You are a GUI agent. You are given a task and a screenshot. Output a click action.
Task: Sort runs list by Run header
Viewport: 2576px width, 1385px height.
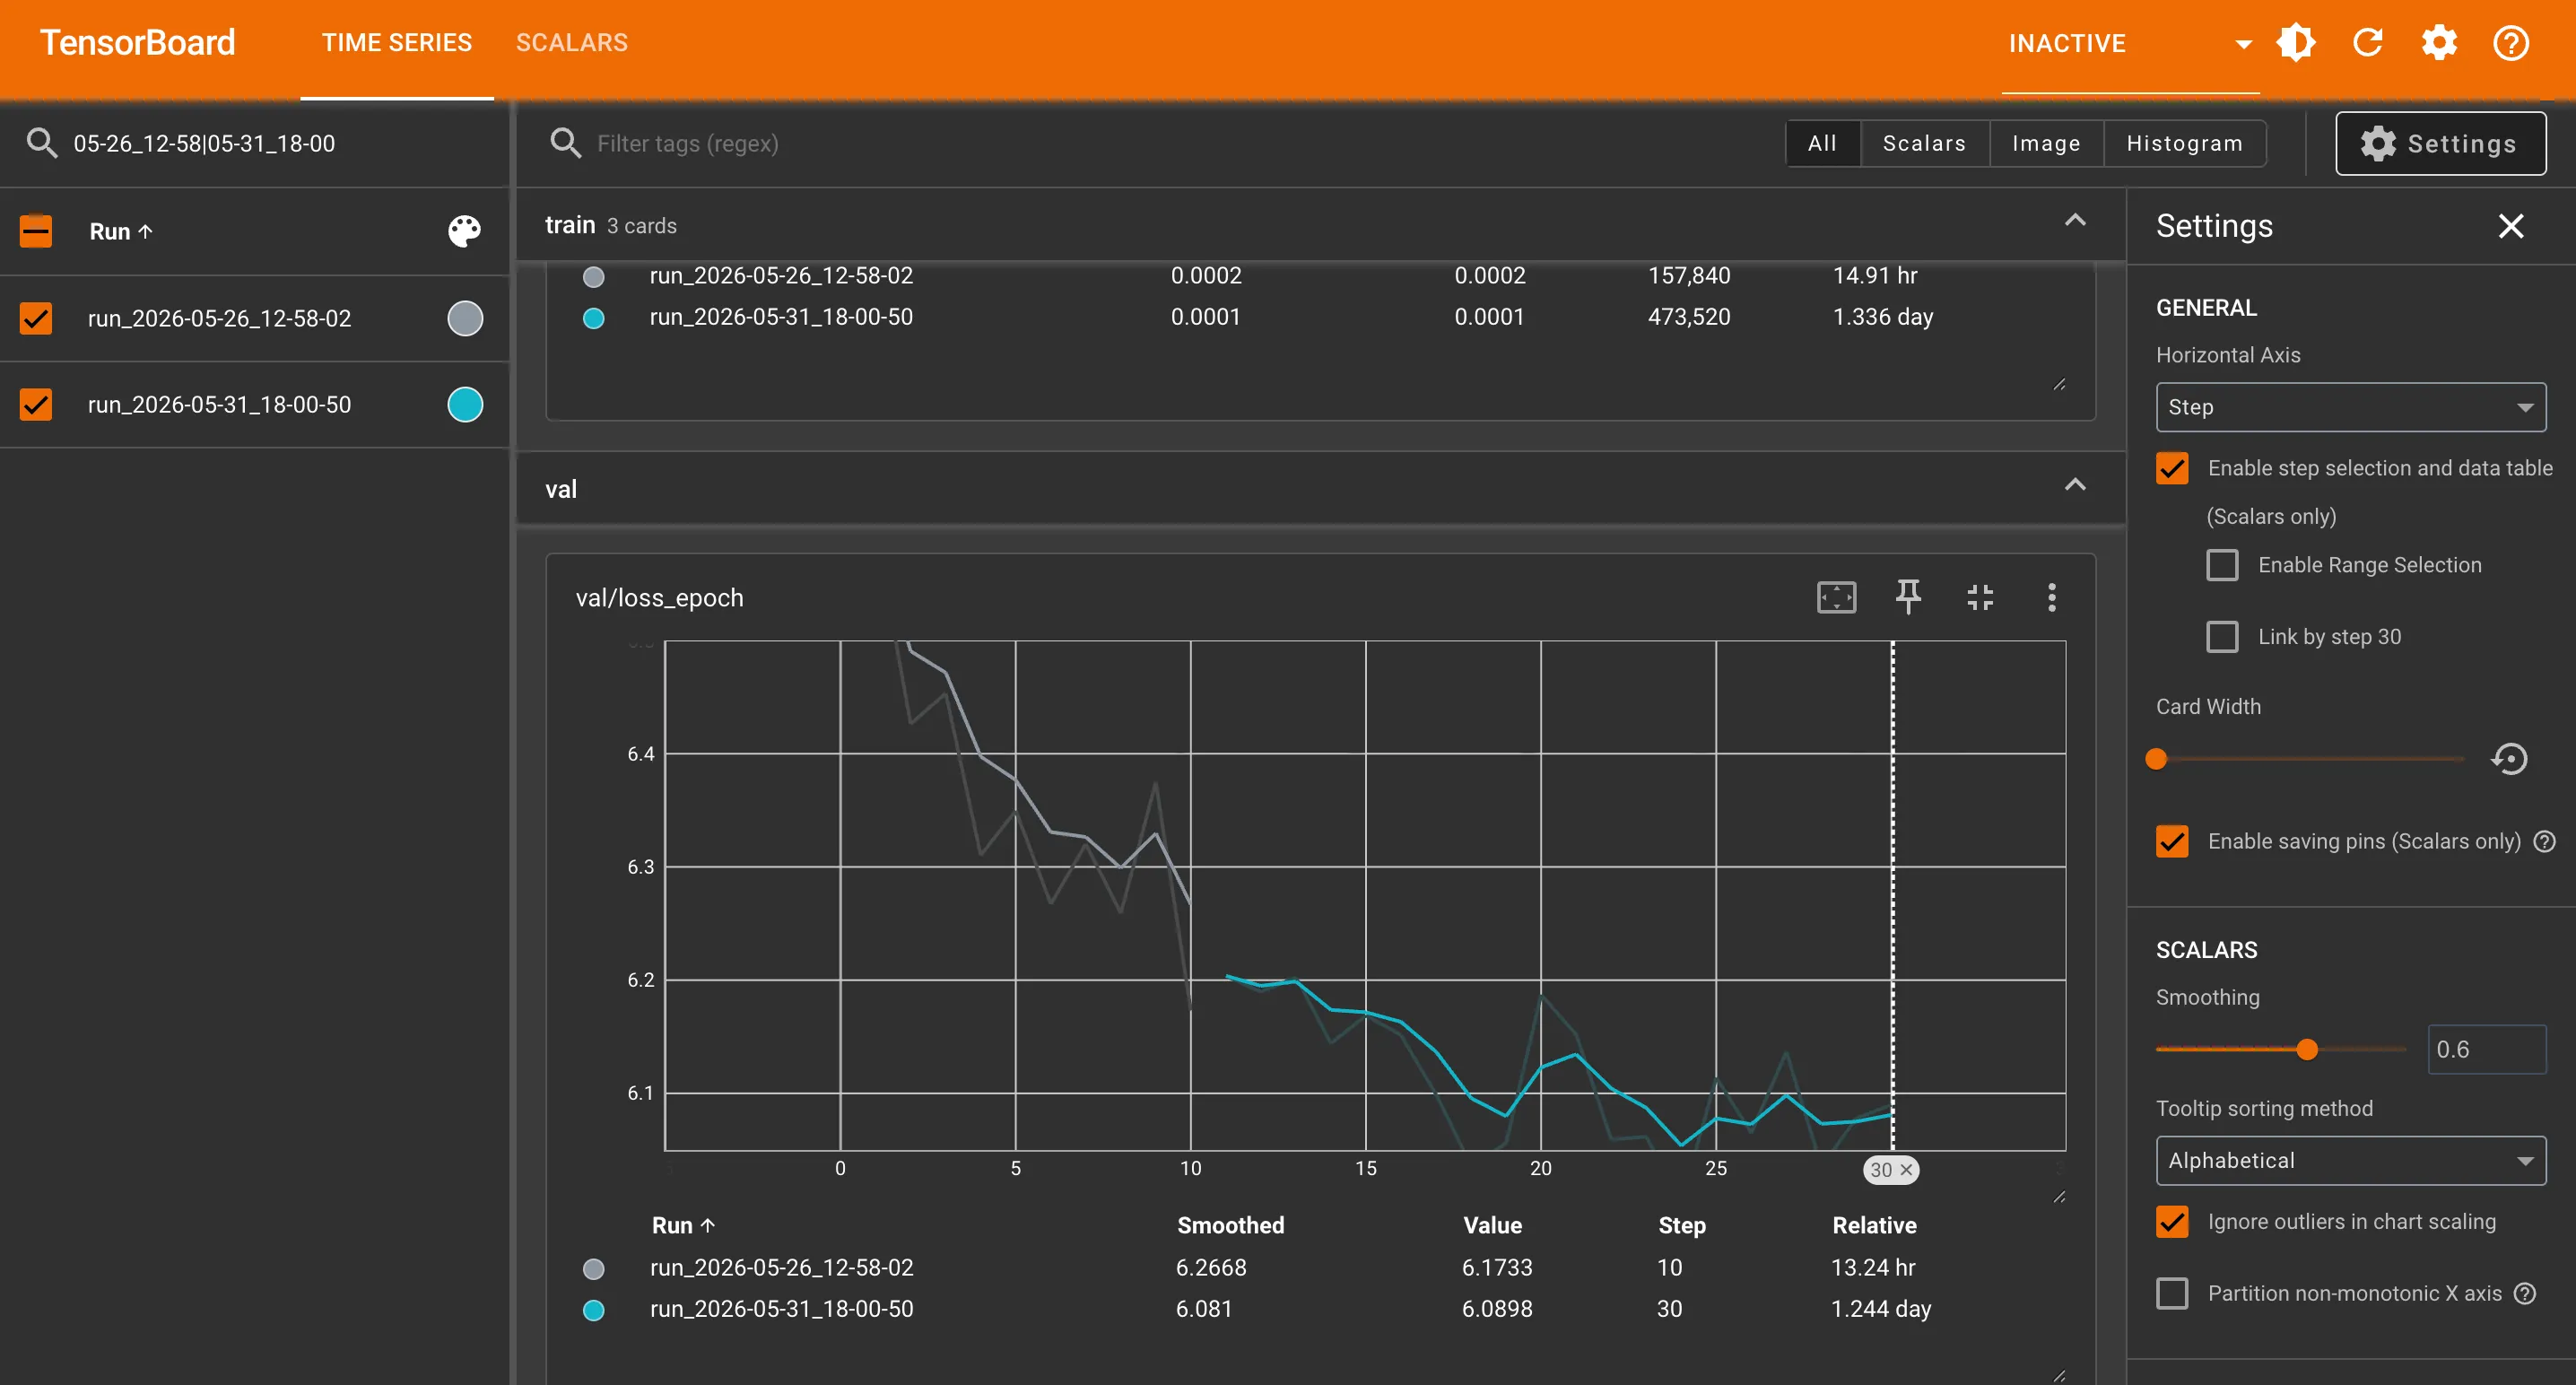[x=120, y=231]
